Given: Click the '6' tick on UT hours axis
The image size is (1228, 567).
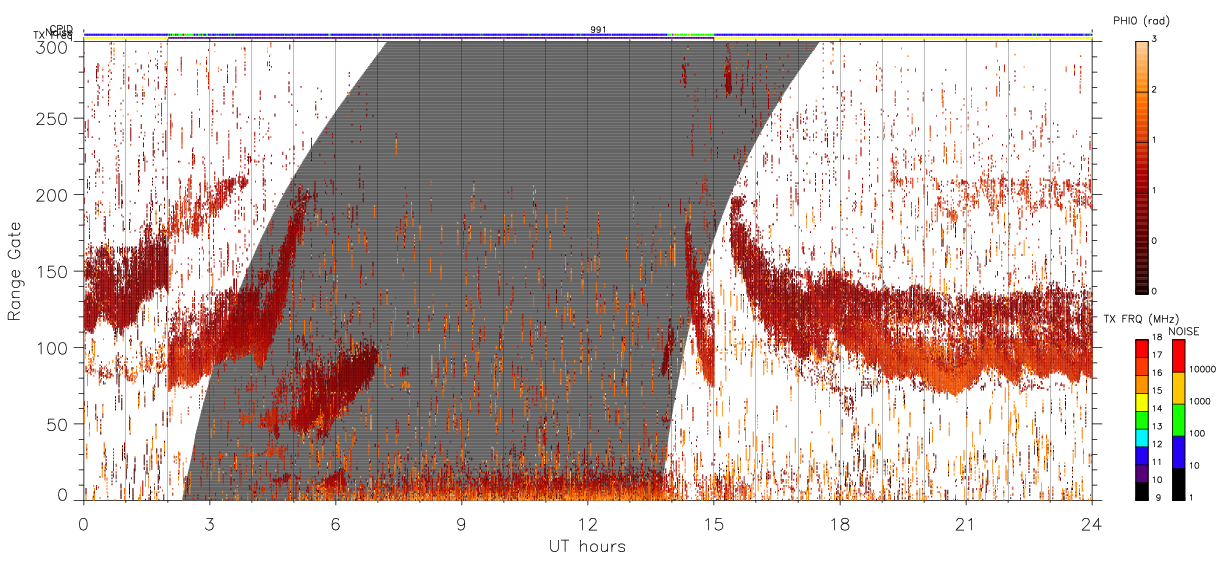Looking at the screenshot, I should click(x=335, y=524).
